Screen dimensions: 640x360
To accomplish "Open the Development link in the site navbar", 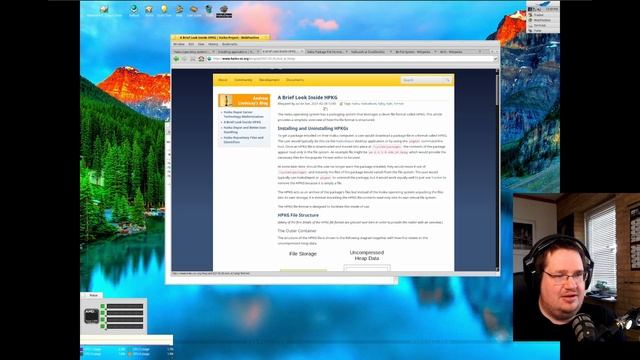I will [269, 80].
